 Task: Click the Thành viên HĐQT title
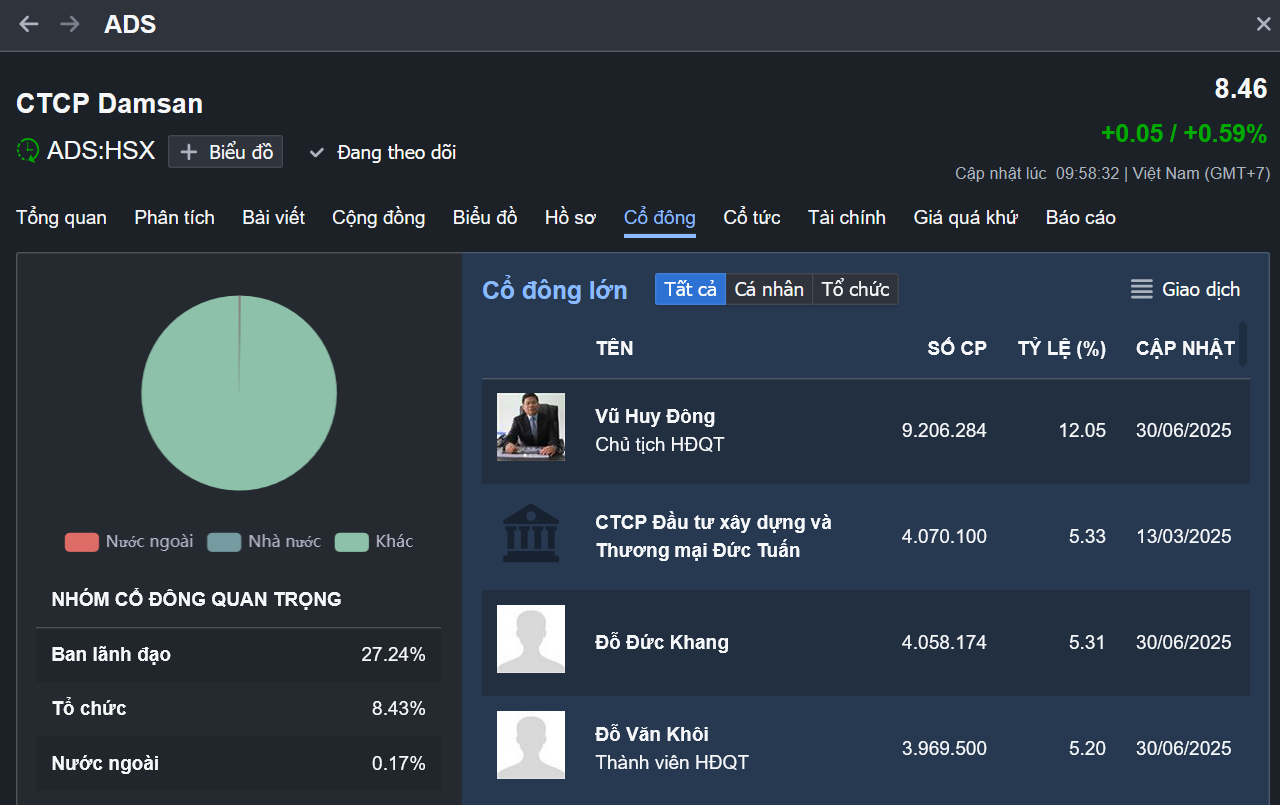click(x=671, y=763)
